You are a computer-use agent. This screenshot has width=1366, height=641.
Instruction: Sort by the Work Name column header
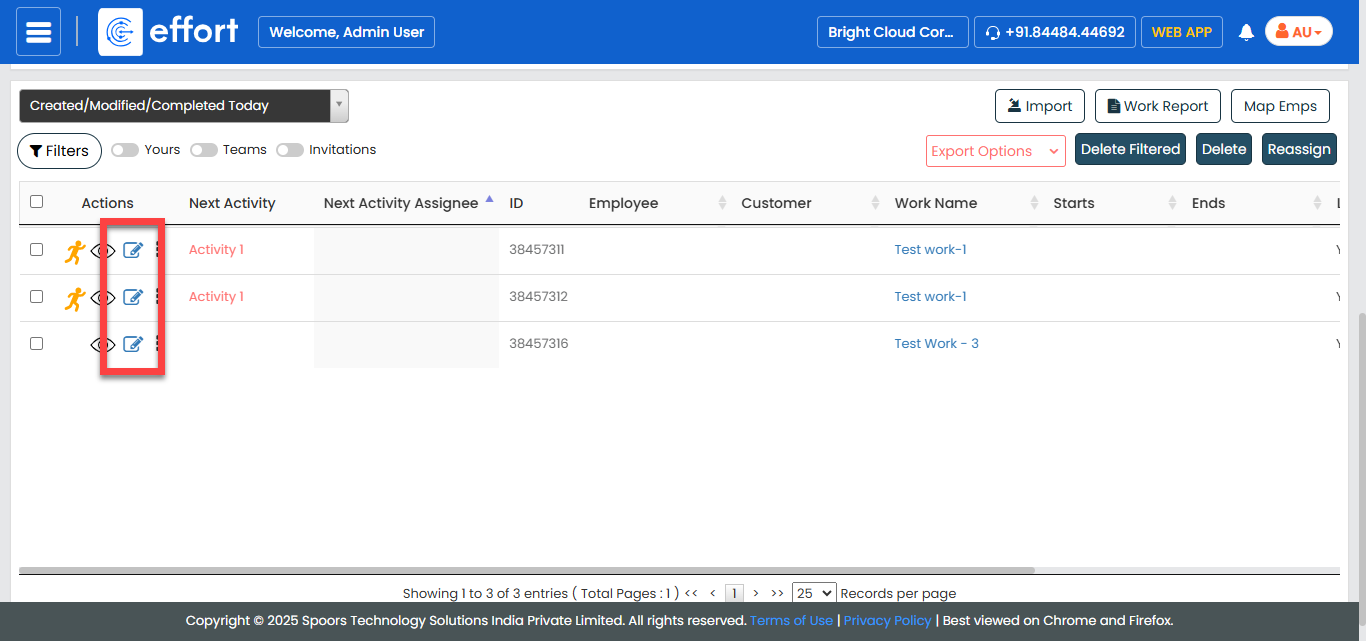[x=936, y=203]
